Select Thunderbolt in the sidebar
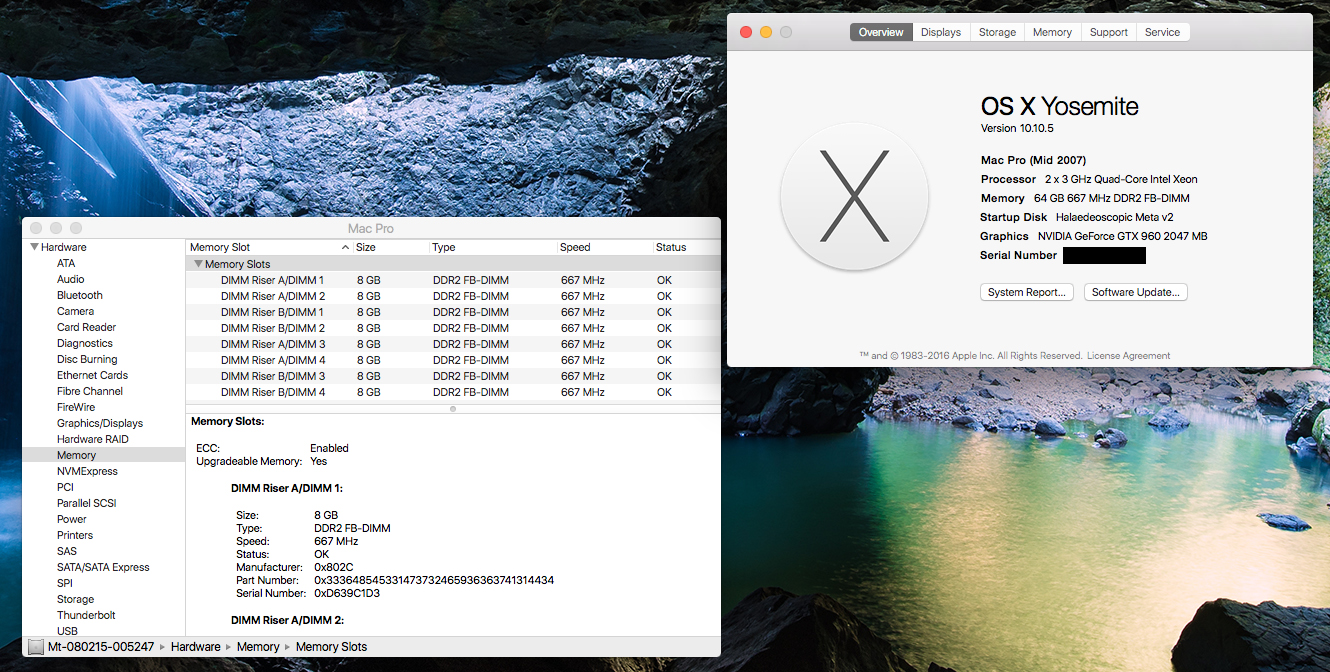1330x672 pixels. (86, 615)
